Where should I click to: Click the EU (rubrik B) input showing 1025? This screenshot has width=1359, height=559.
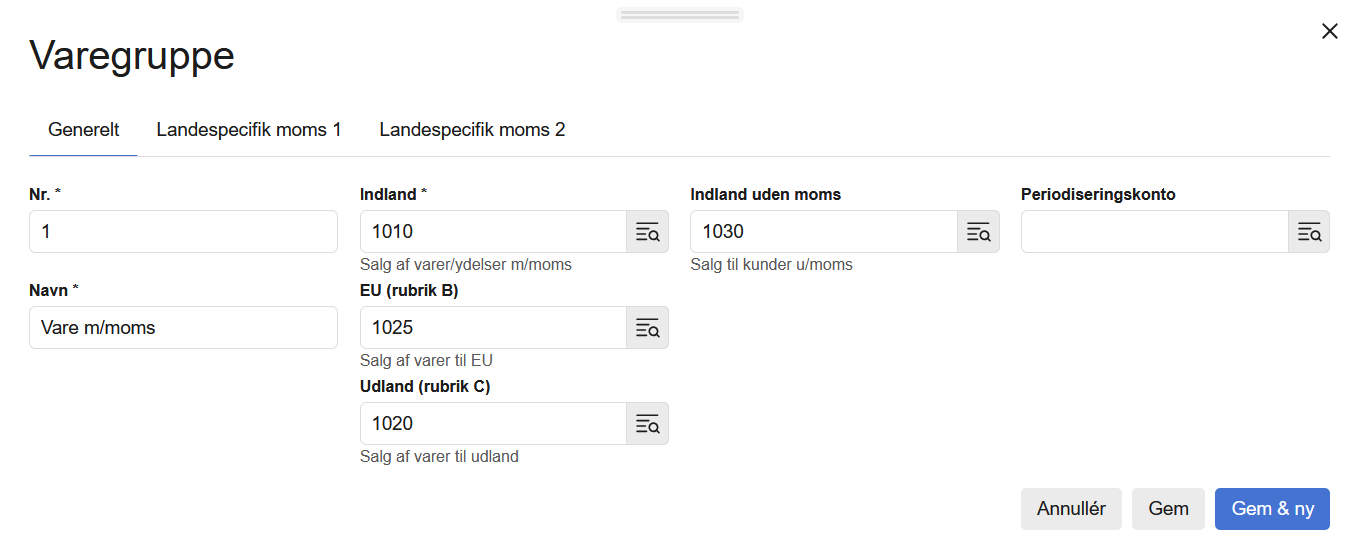pos(493,328)
